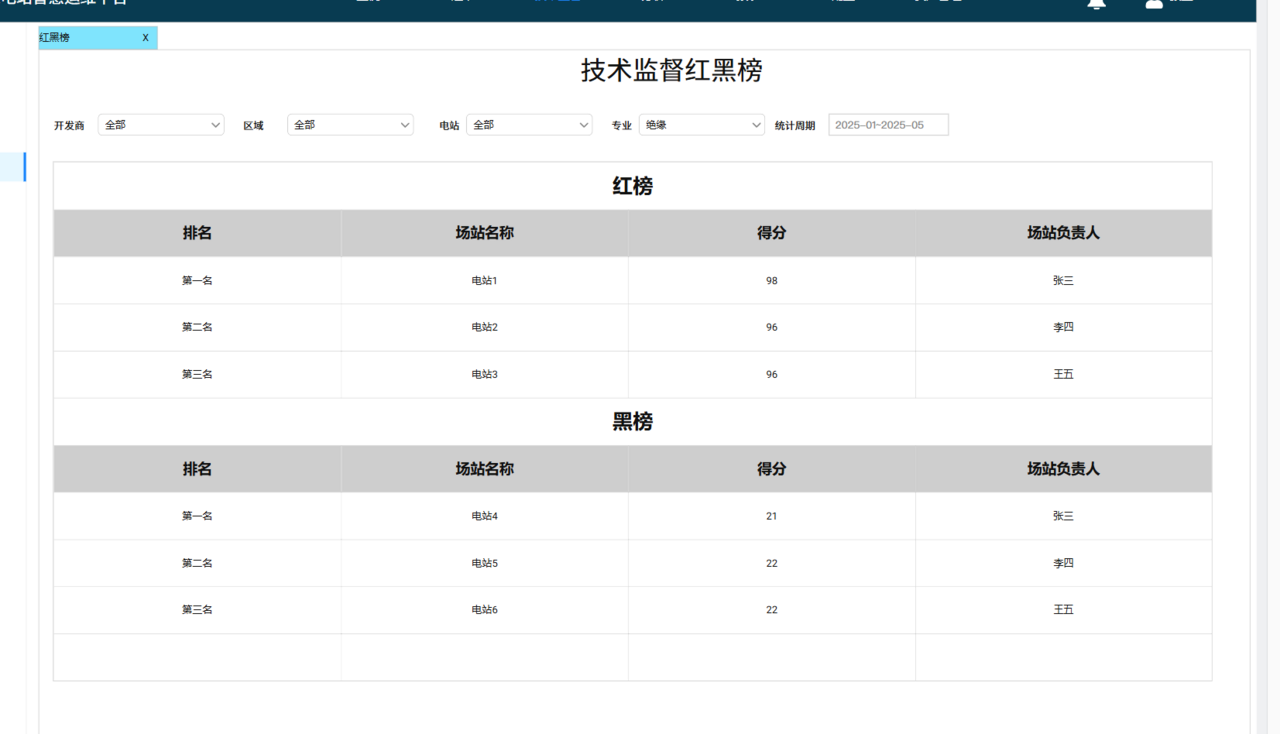Click the 22 score in the 电站6 row
The image size is (1280, 734).
pos(772,610)
